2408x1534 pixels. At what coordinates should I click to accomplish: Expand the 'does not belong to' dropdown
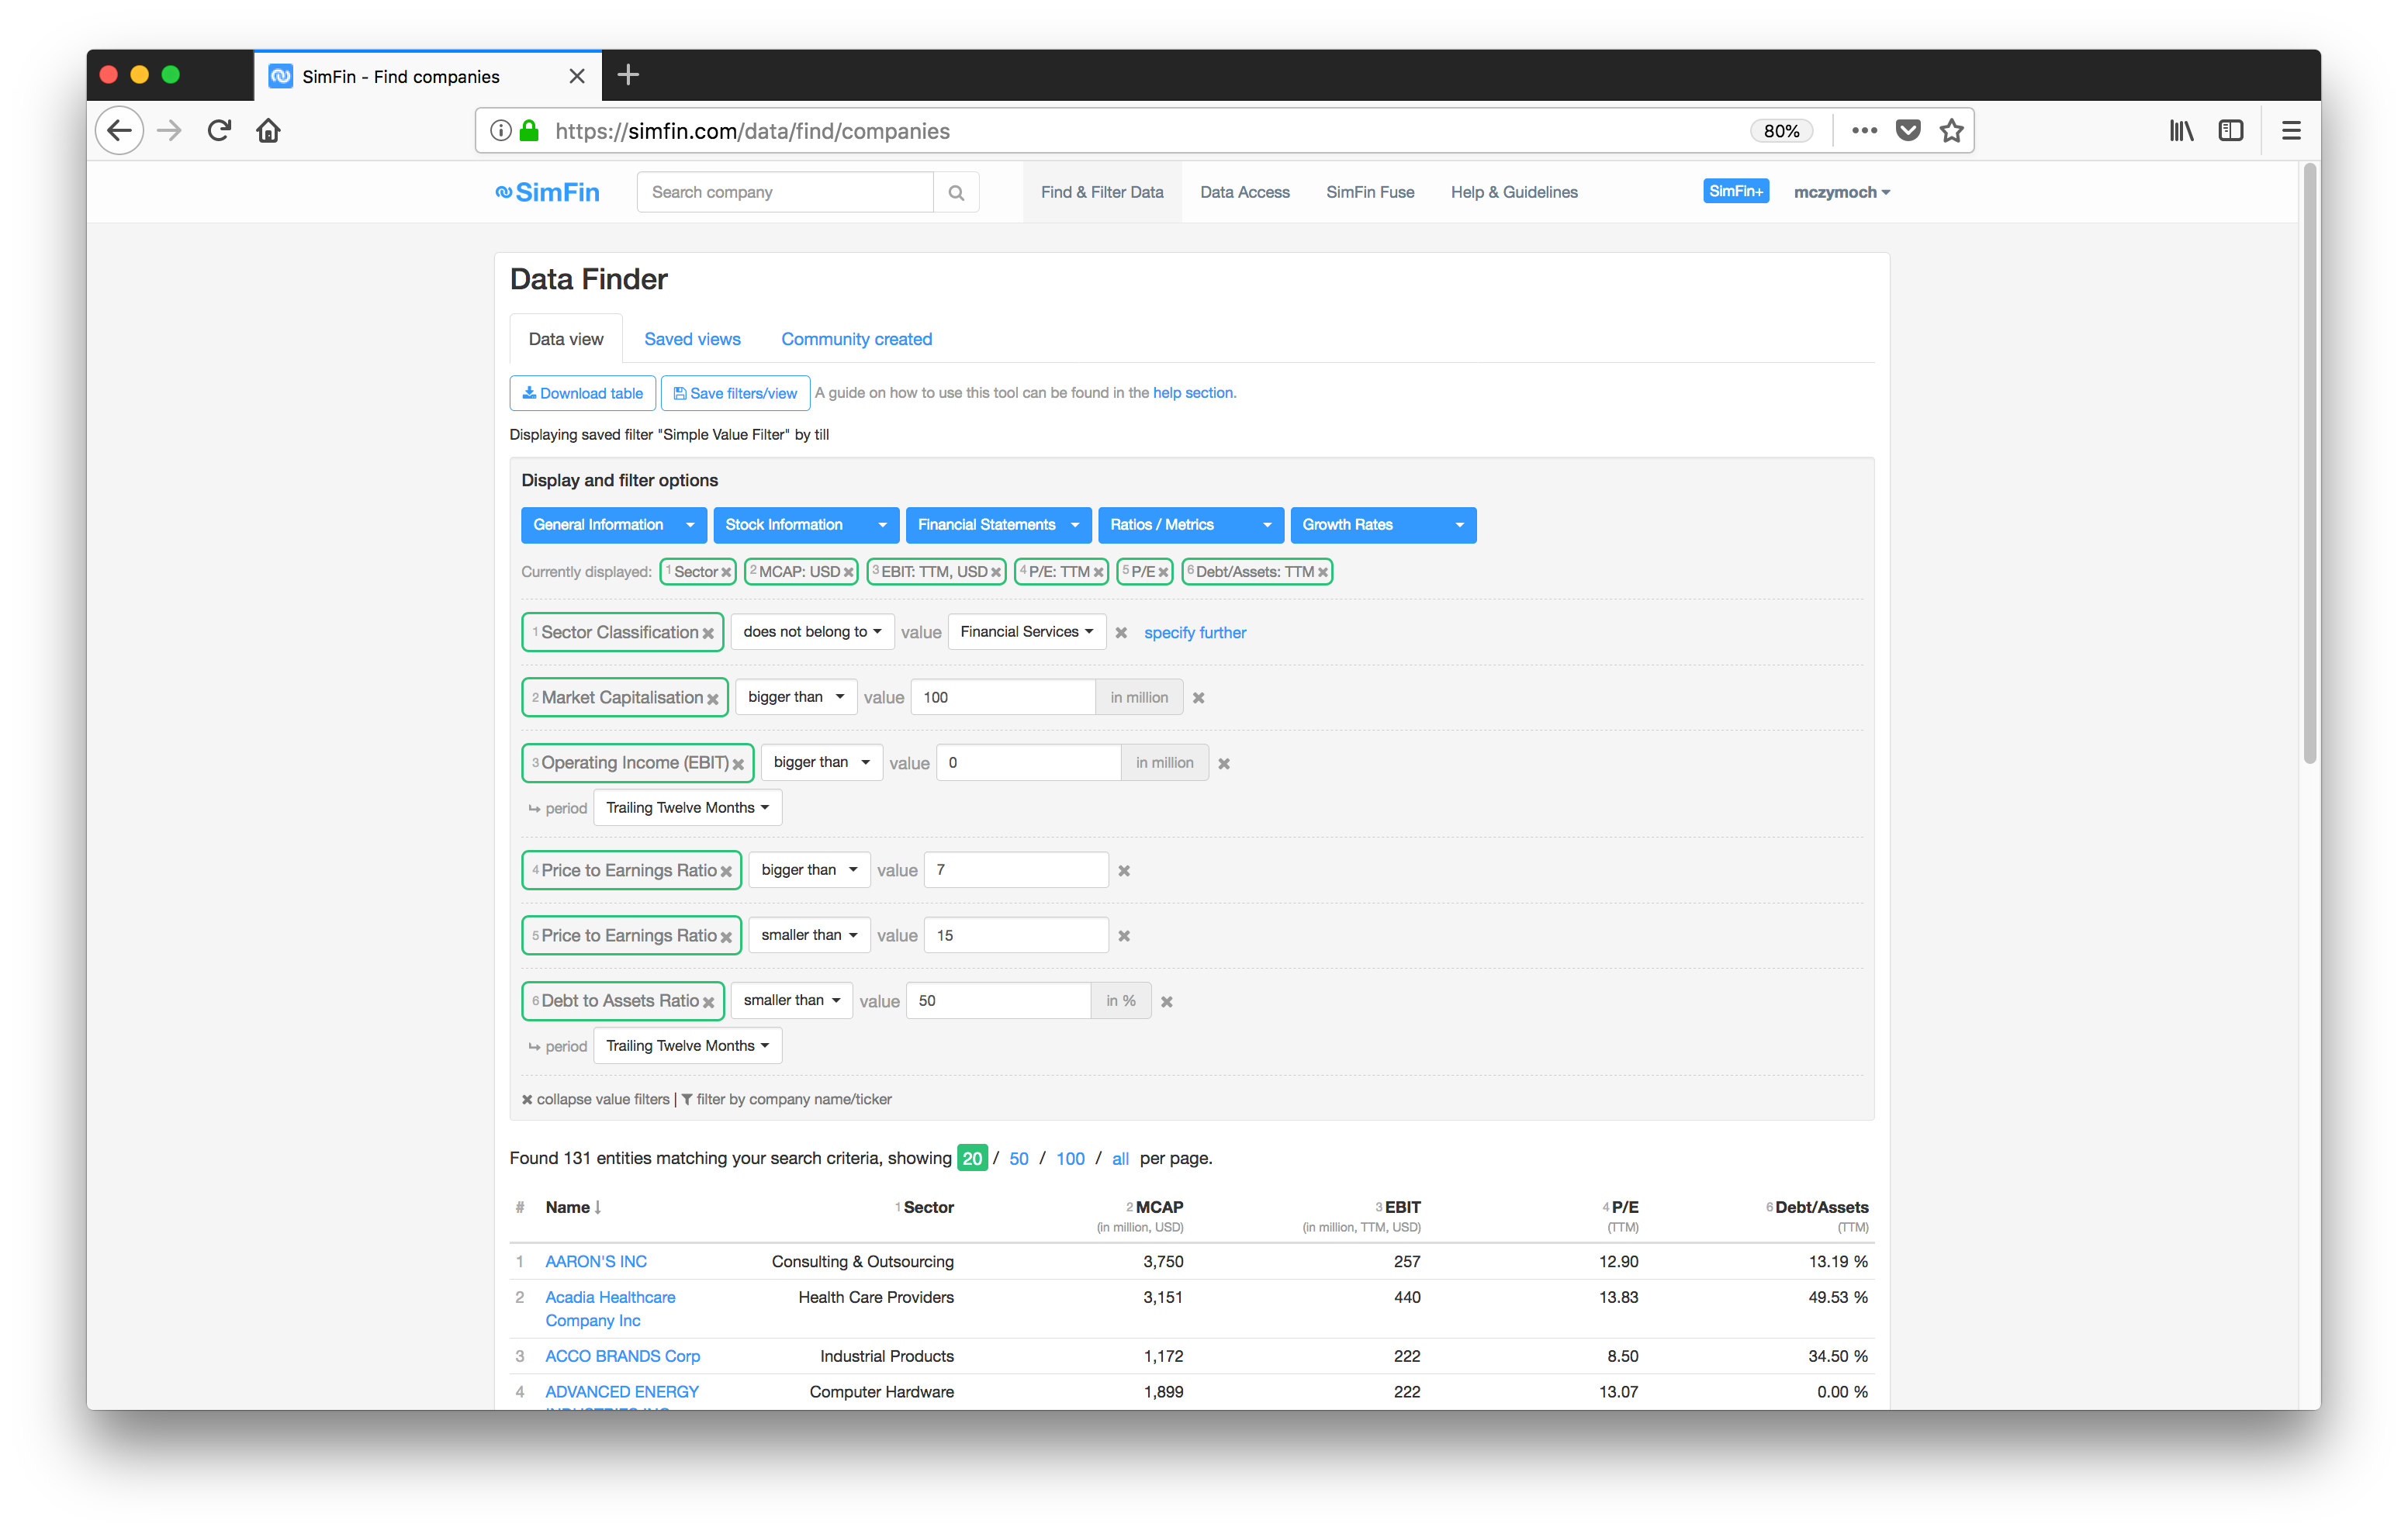click(811, 632)
